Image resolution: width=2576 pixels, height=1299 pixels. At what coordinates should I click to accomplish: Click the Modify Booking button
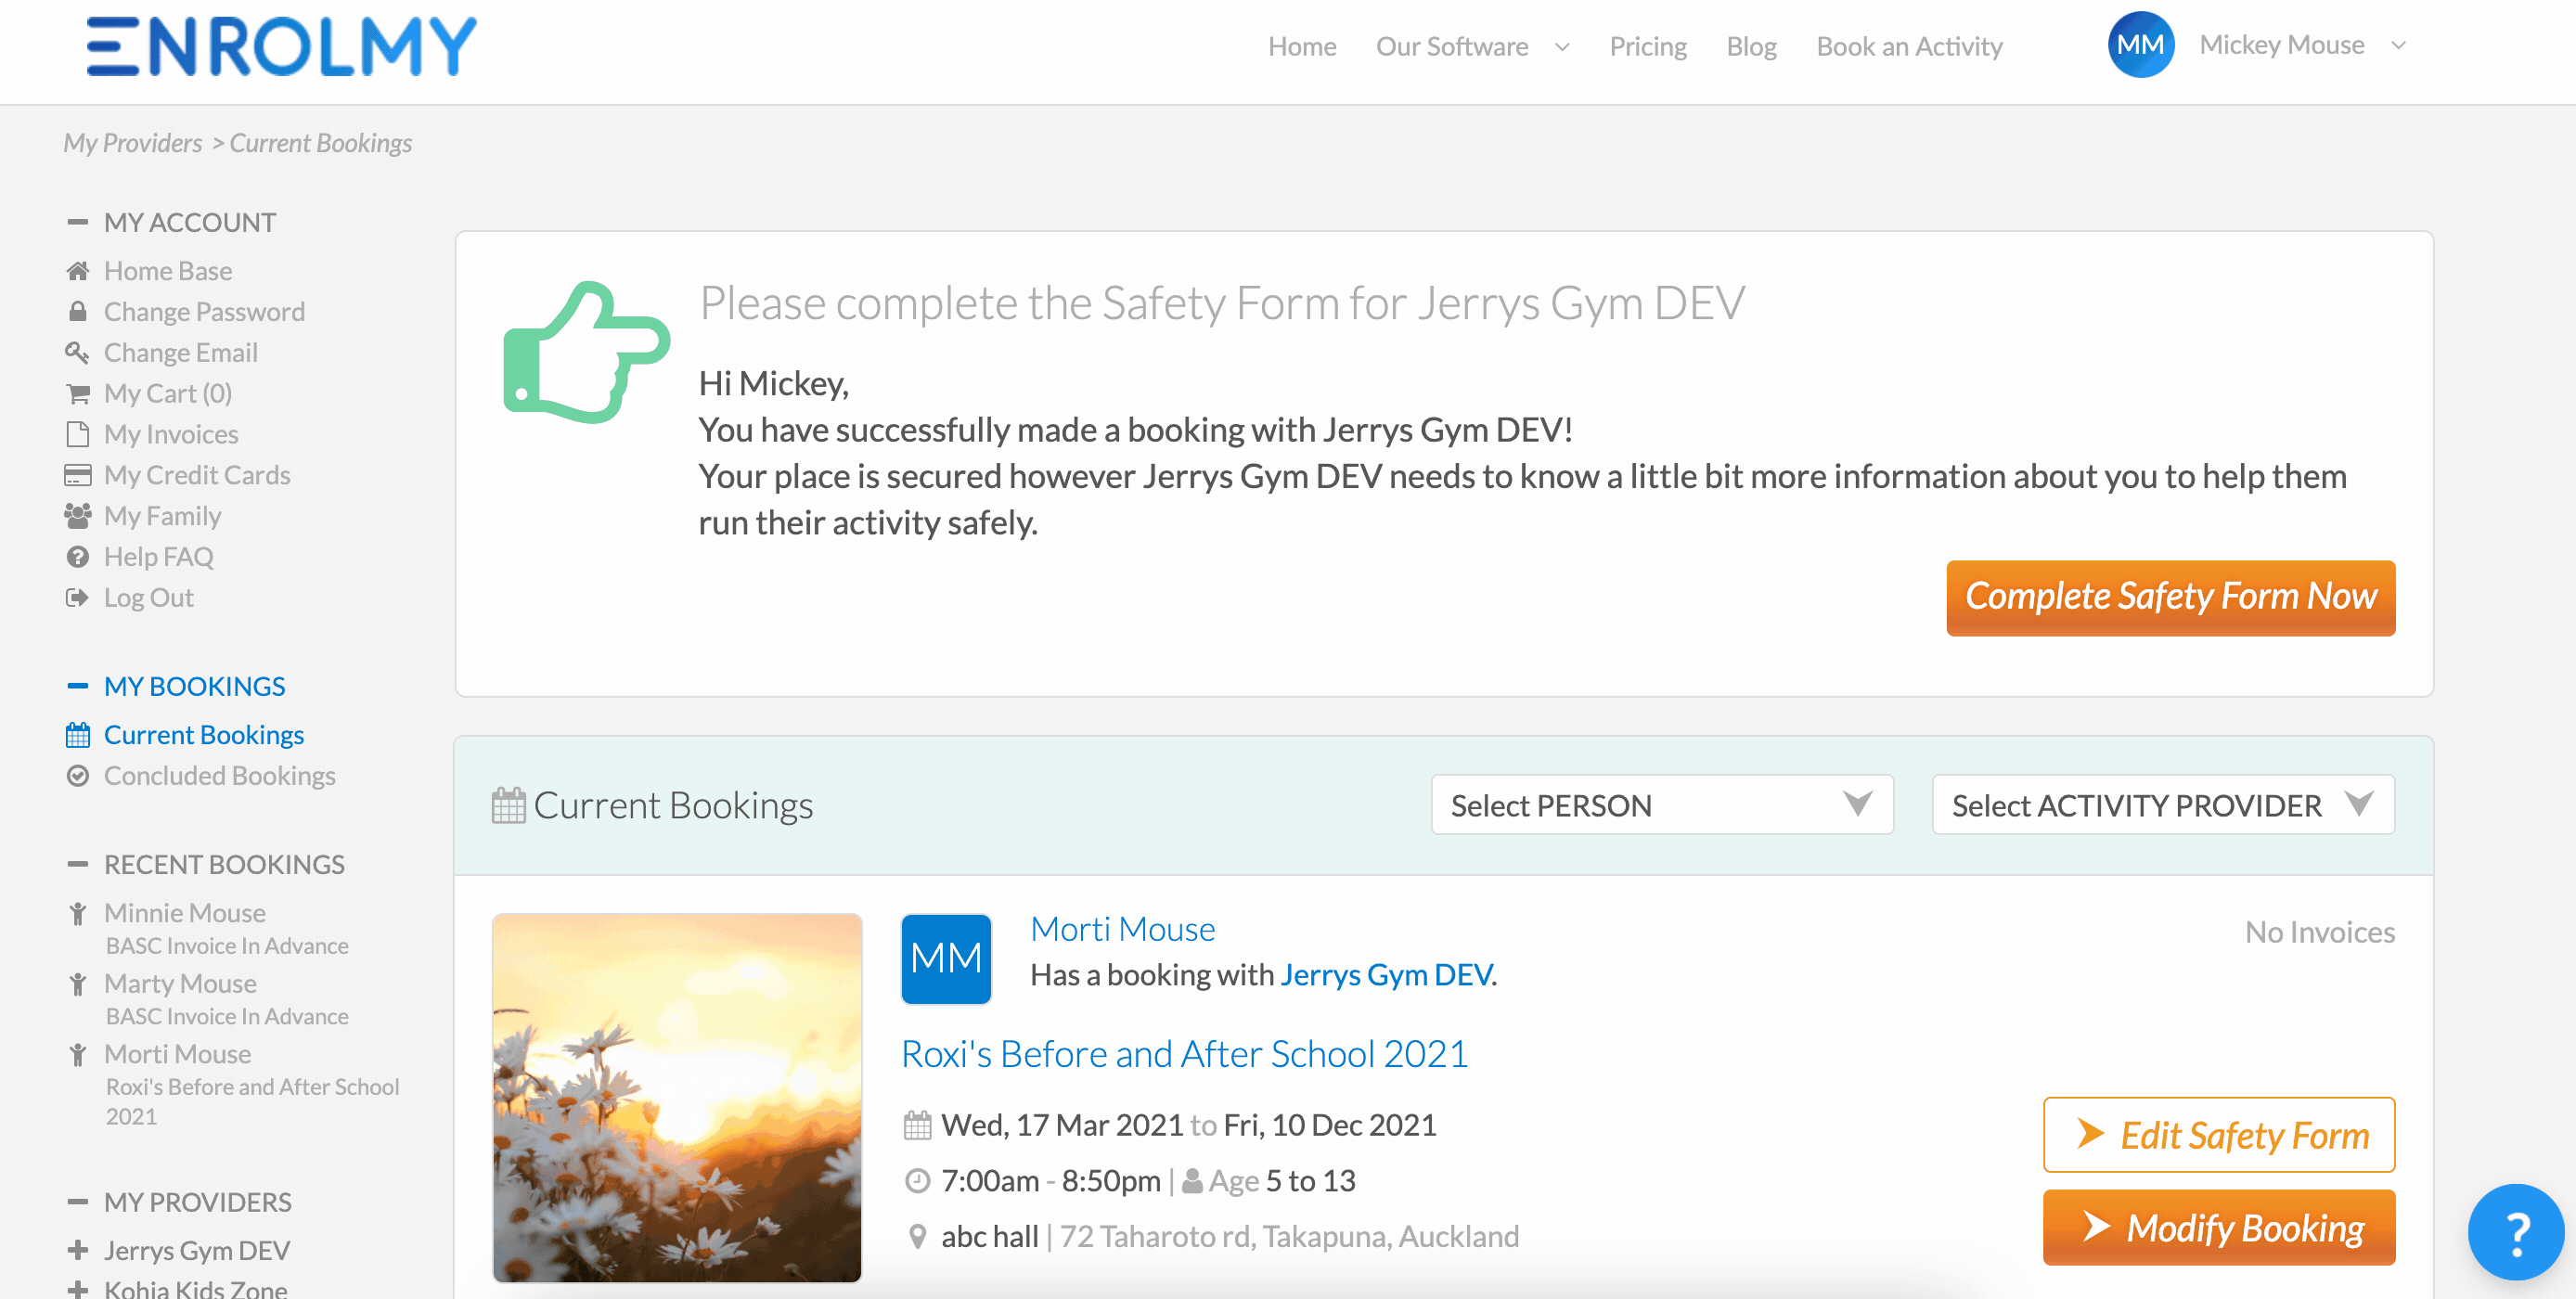[2218, 1227]
